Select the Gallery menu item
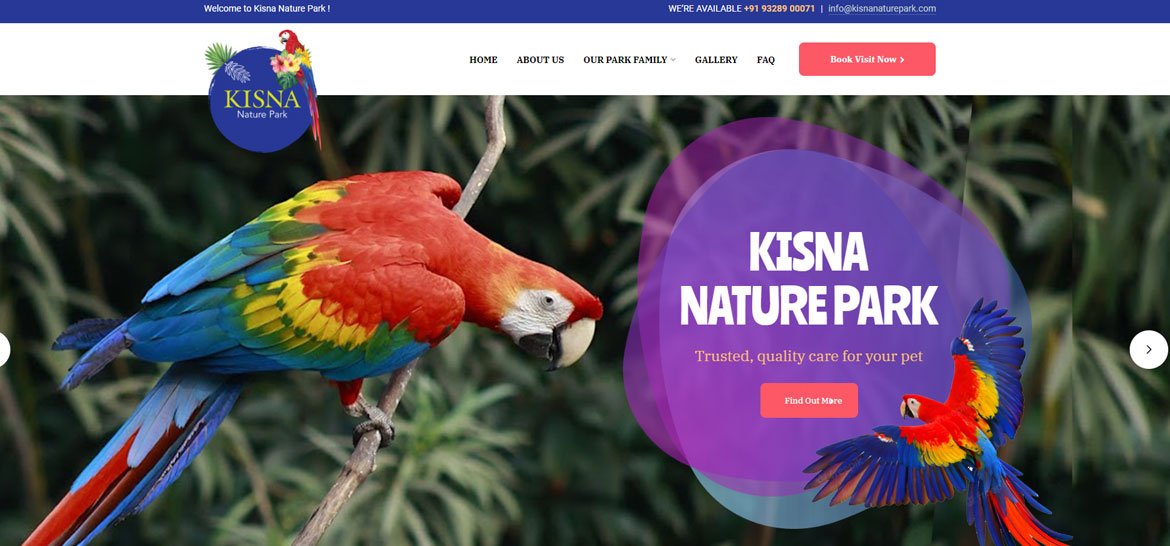The image size is (1170, 546). (716, 60)
